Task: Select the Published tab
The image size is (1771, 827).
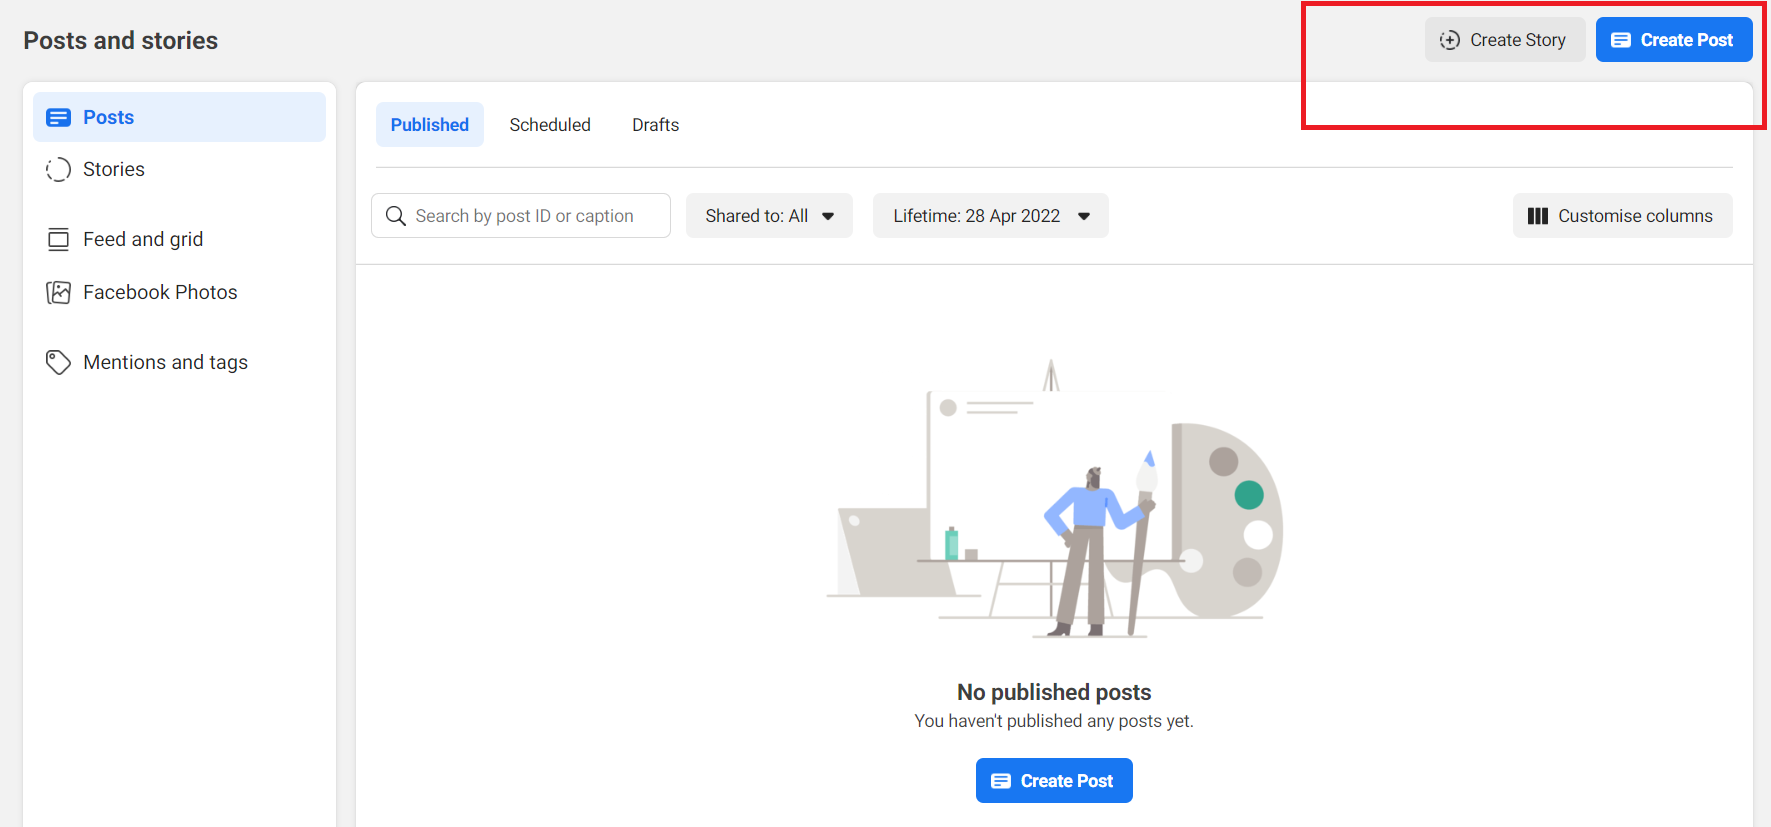Action: pos(429,125)
